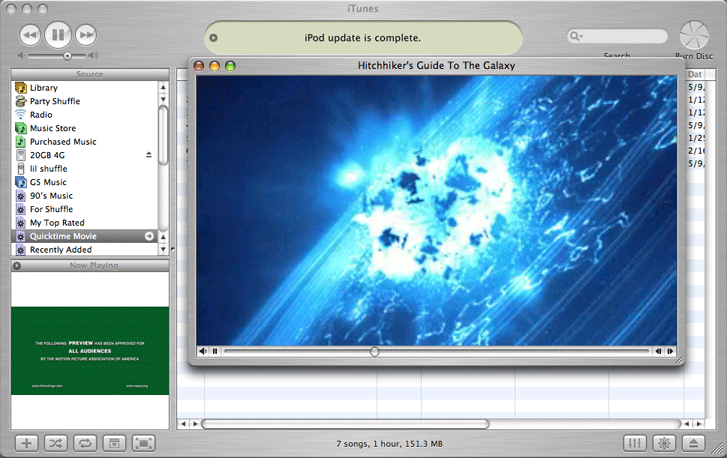Click the Dat column header
Screen dimensions: 727x458
(x=695, y=74)
